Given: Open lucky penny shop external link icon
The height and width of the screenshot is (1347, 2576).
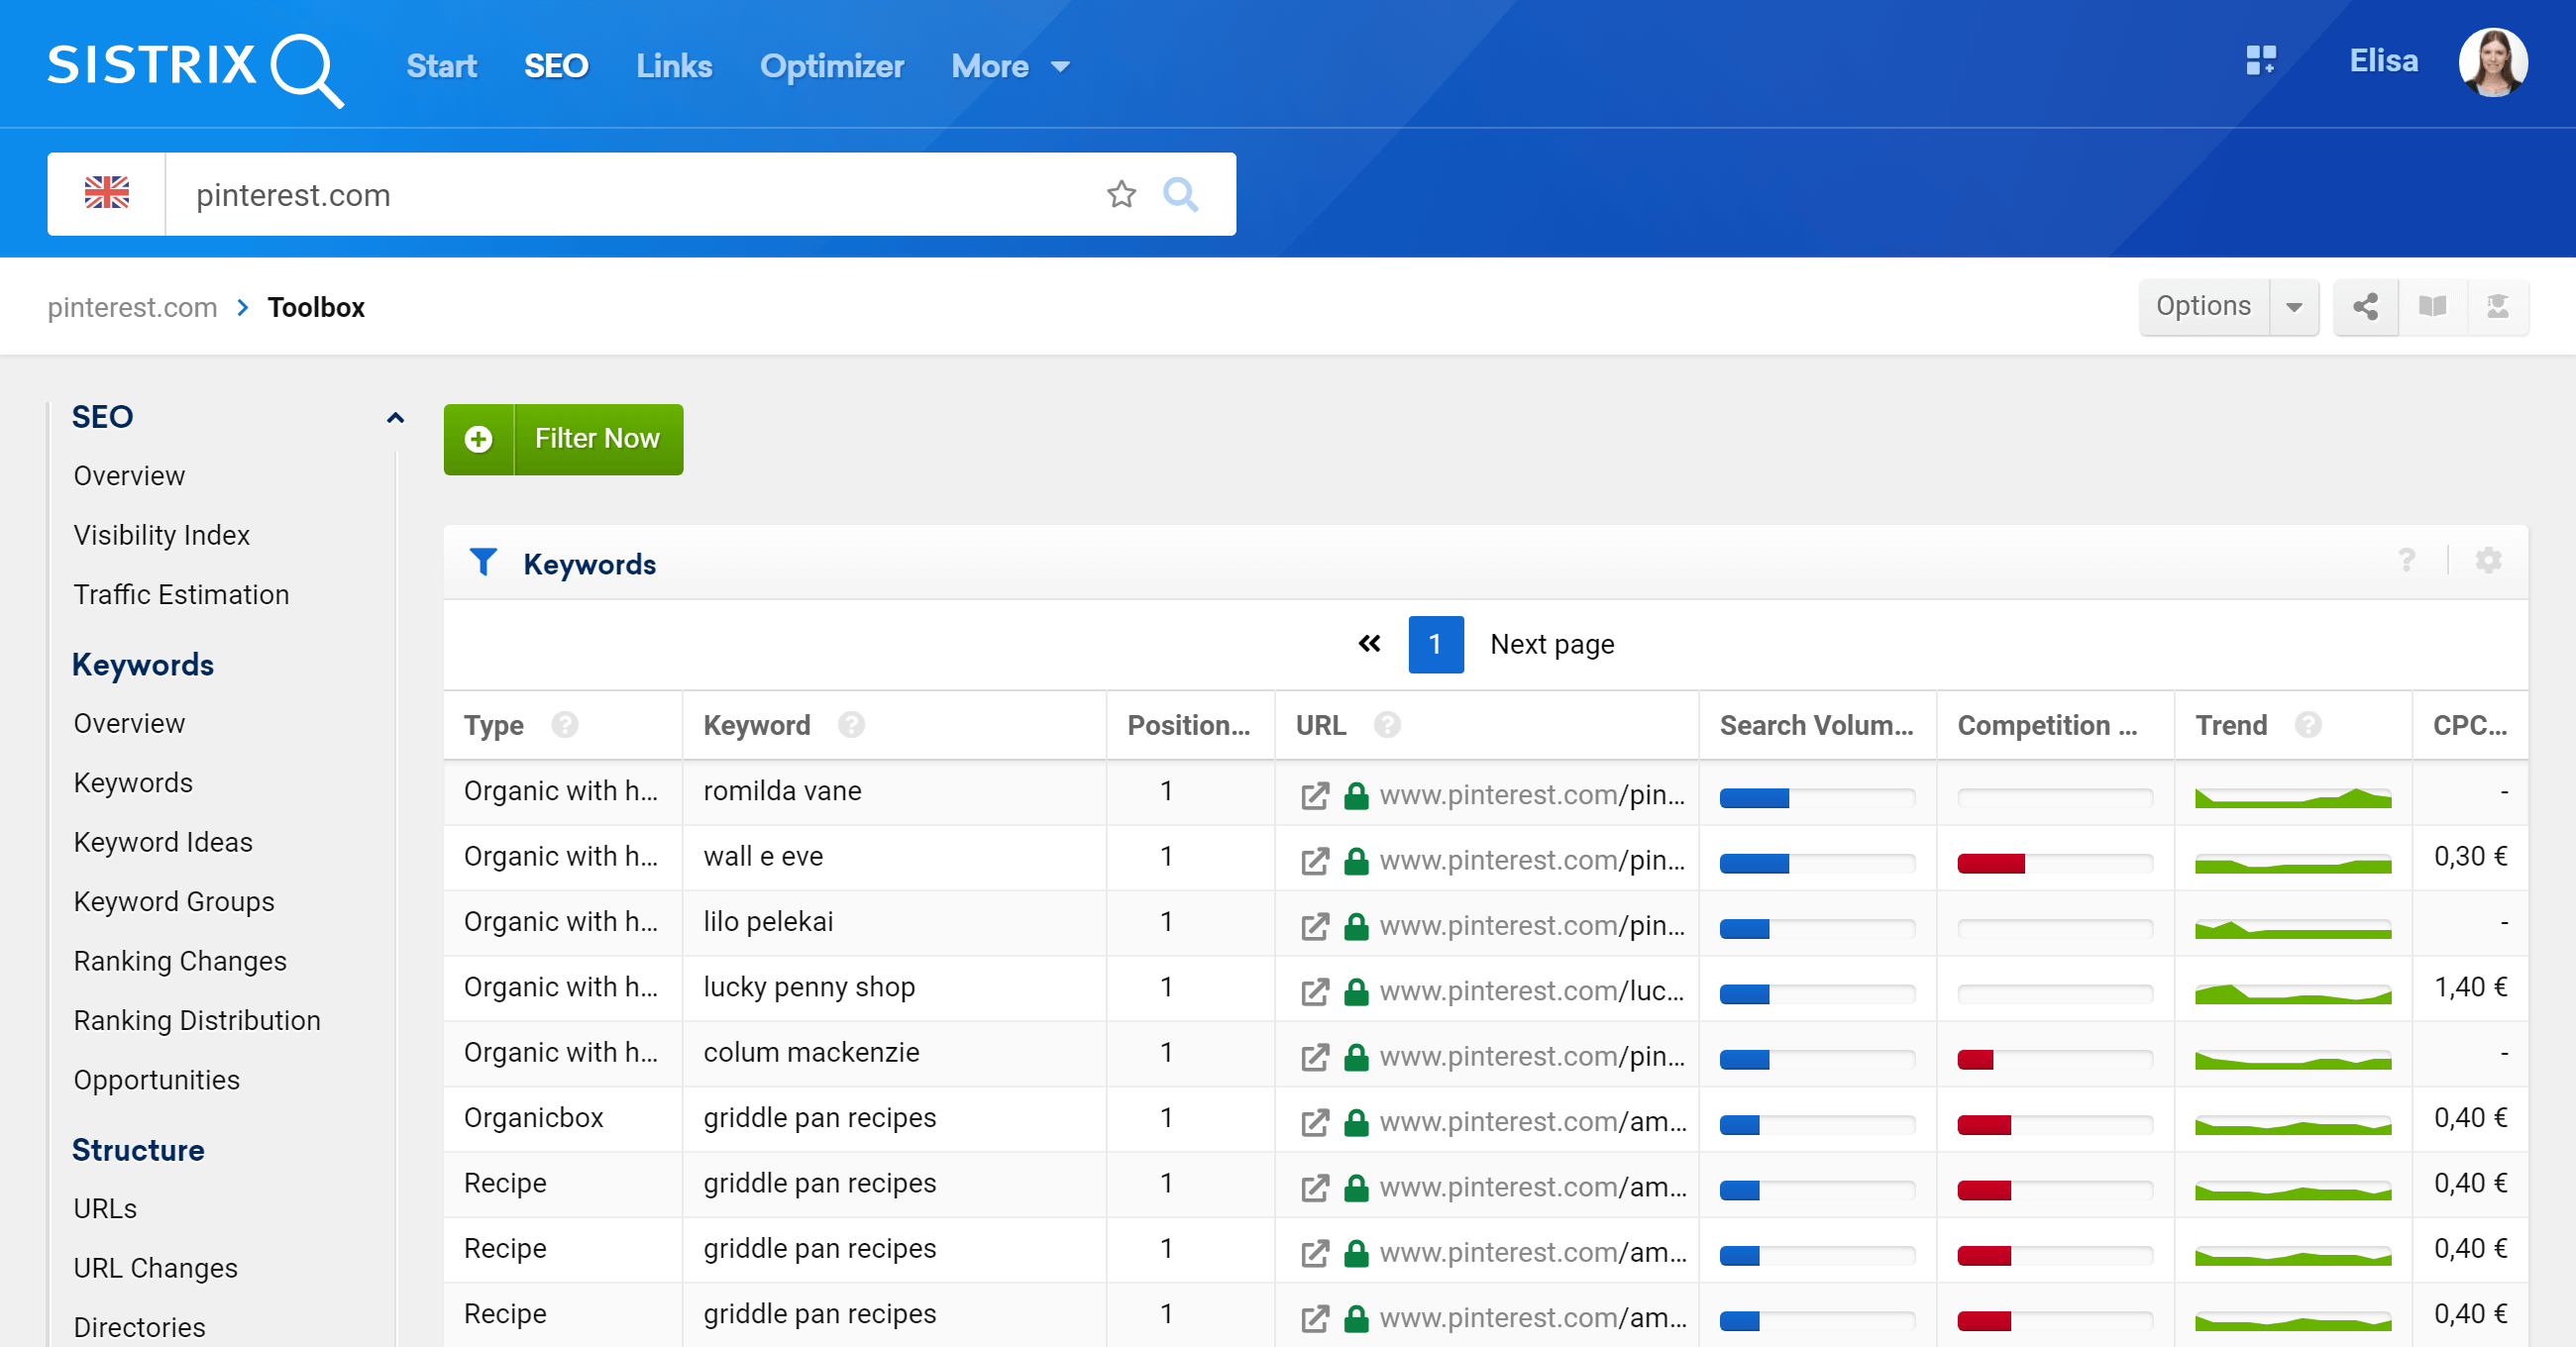Looking at the screenshot, I should 1315,992.
